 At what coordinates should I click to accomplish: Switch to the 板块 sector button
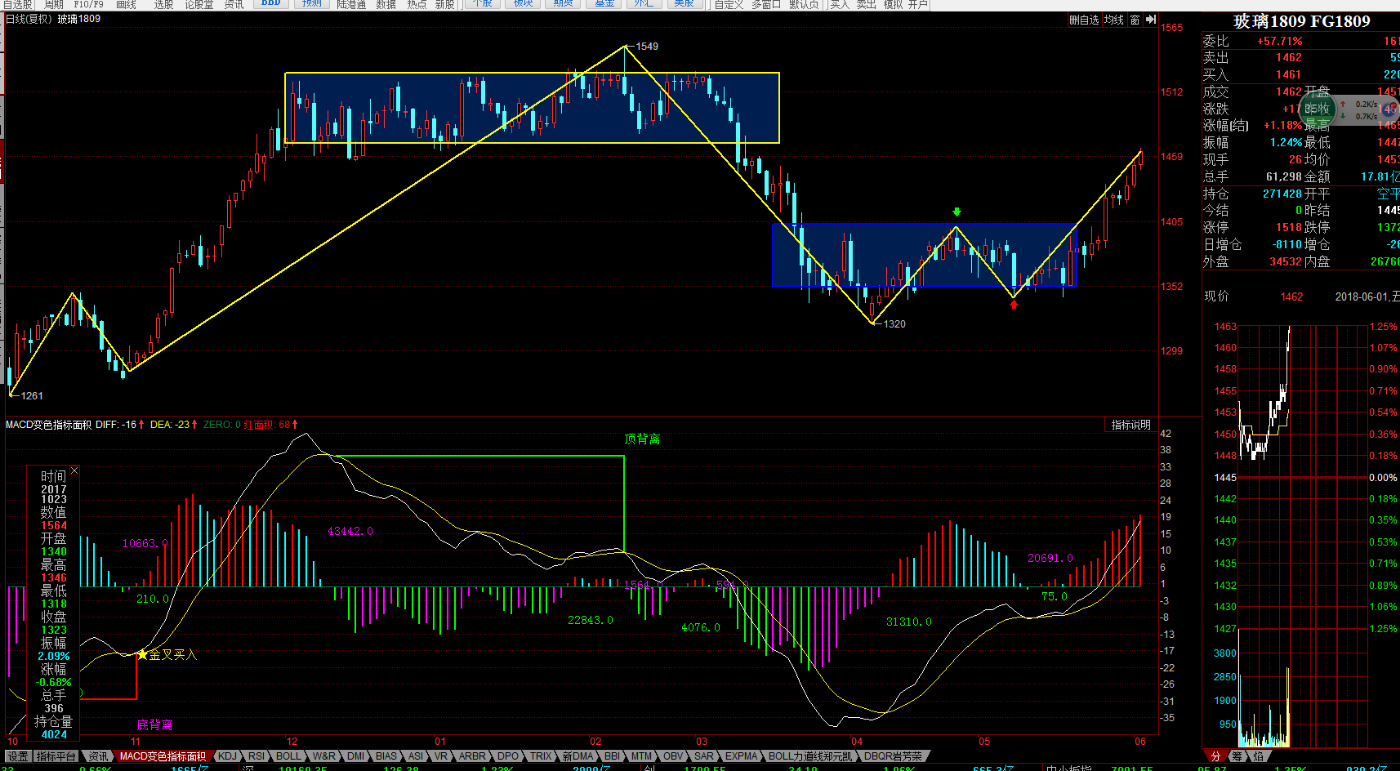click(x=523, y=4)
